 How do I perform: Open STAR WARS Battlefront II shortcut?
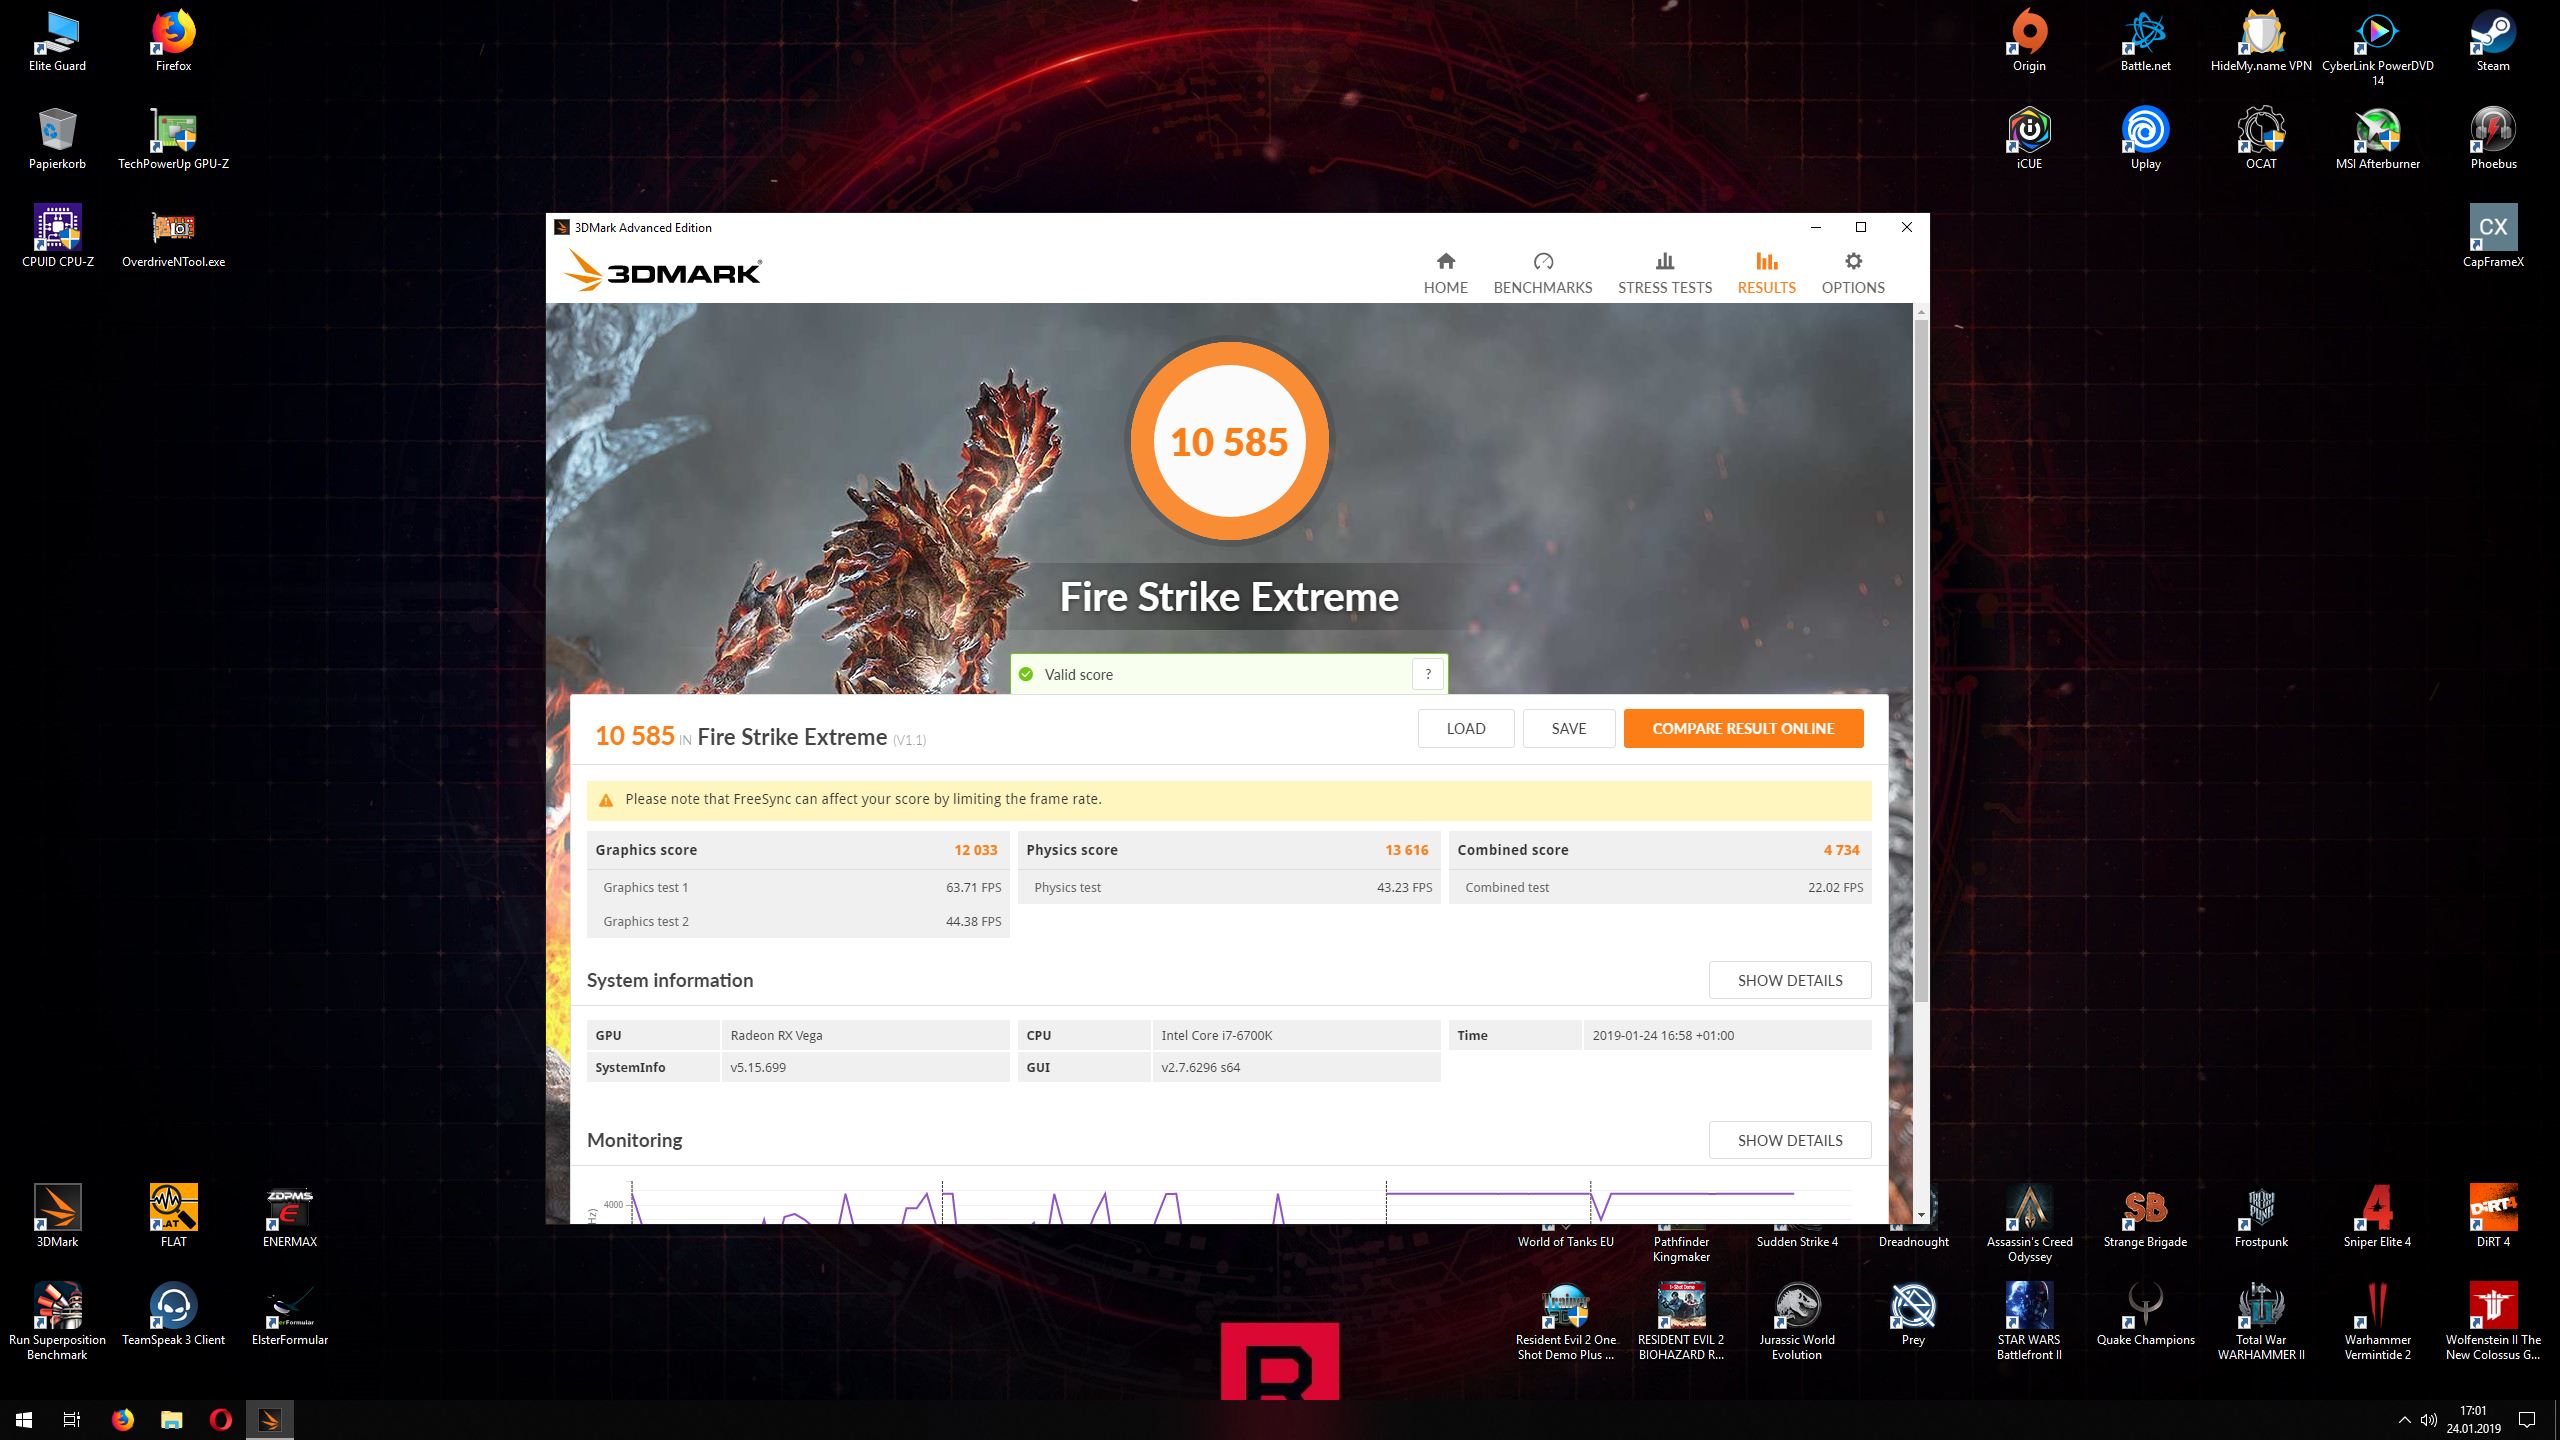tap(2029, 1322)
